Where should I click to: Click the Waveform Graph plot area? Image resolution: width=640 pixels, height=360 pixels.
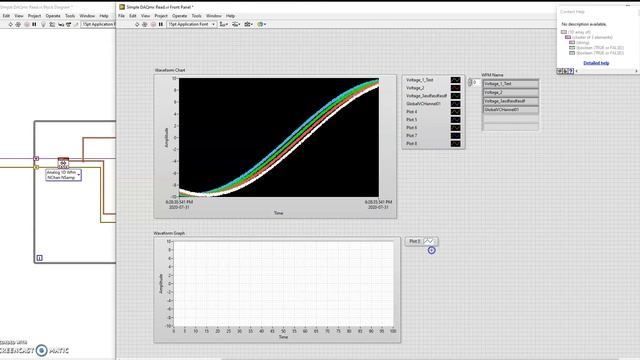(x=284, y=284)
